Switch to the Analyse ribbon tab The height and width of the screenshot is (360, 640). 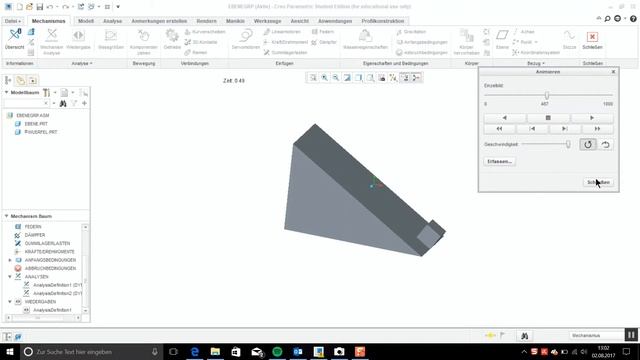click(x=113, y=21)
